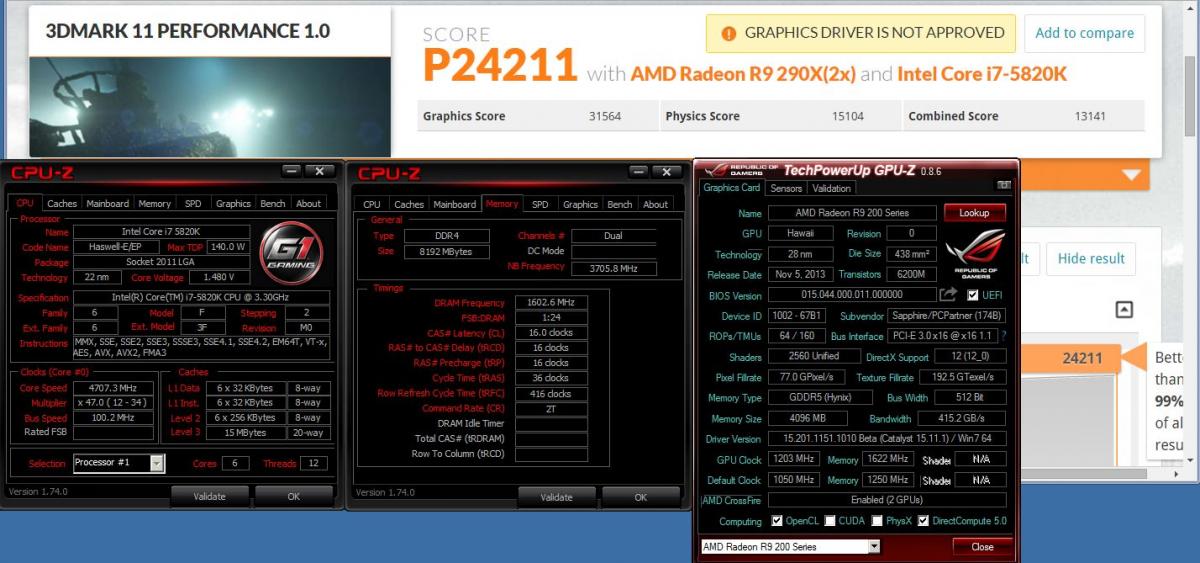Viewport: 1200px width, 563px height.
Task: Click the Graphics Score value 31564
Action: pyautogui.click(x=605, y=116)
